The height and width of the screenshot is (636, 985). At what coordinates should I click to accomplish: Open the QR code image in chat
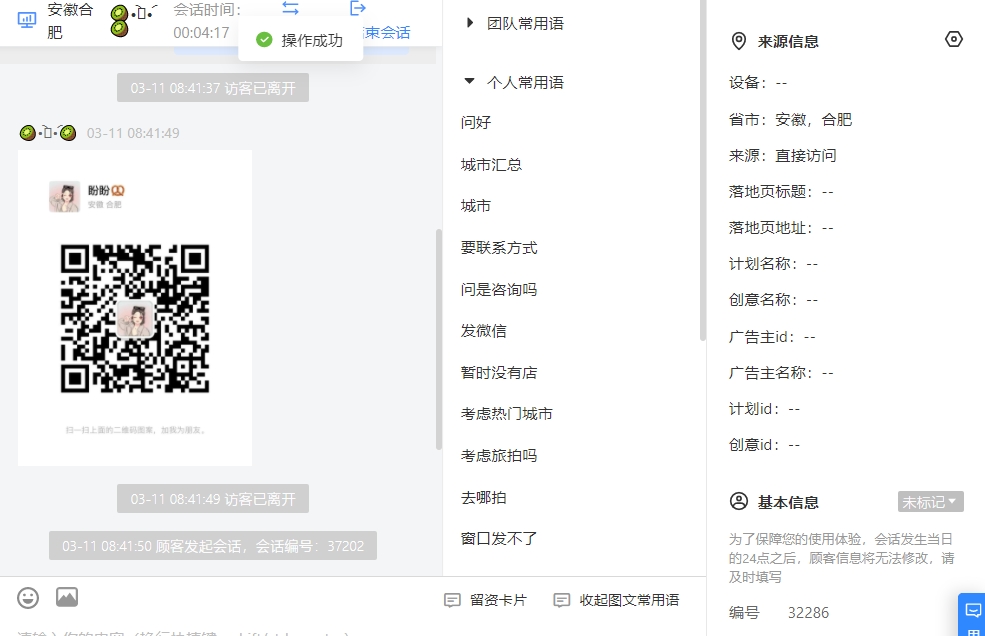[135, 308]
